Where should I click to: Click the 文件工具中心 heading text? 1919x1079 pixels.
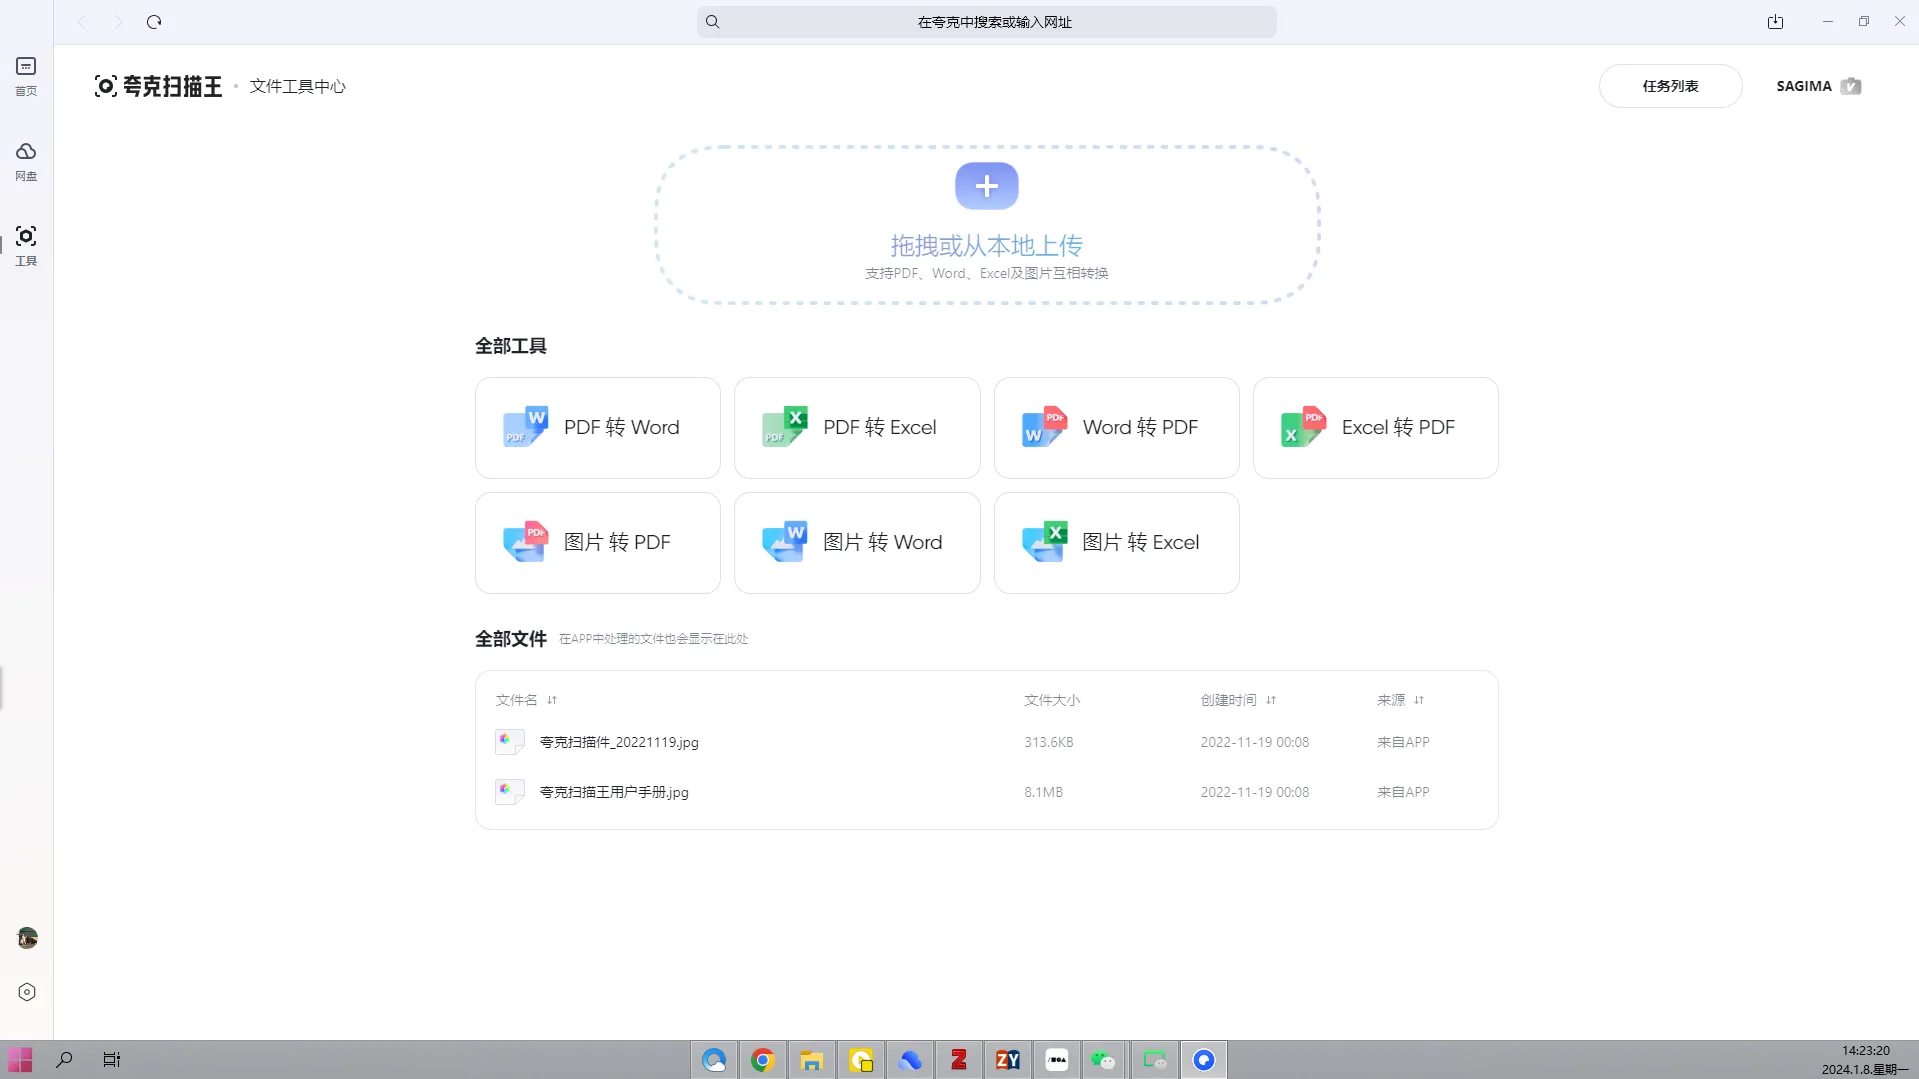[297, 86]
